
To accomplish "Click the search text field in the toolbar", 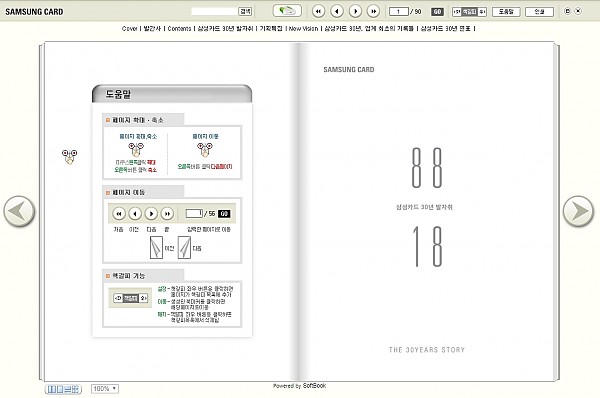I will click(x=214, y=11).
